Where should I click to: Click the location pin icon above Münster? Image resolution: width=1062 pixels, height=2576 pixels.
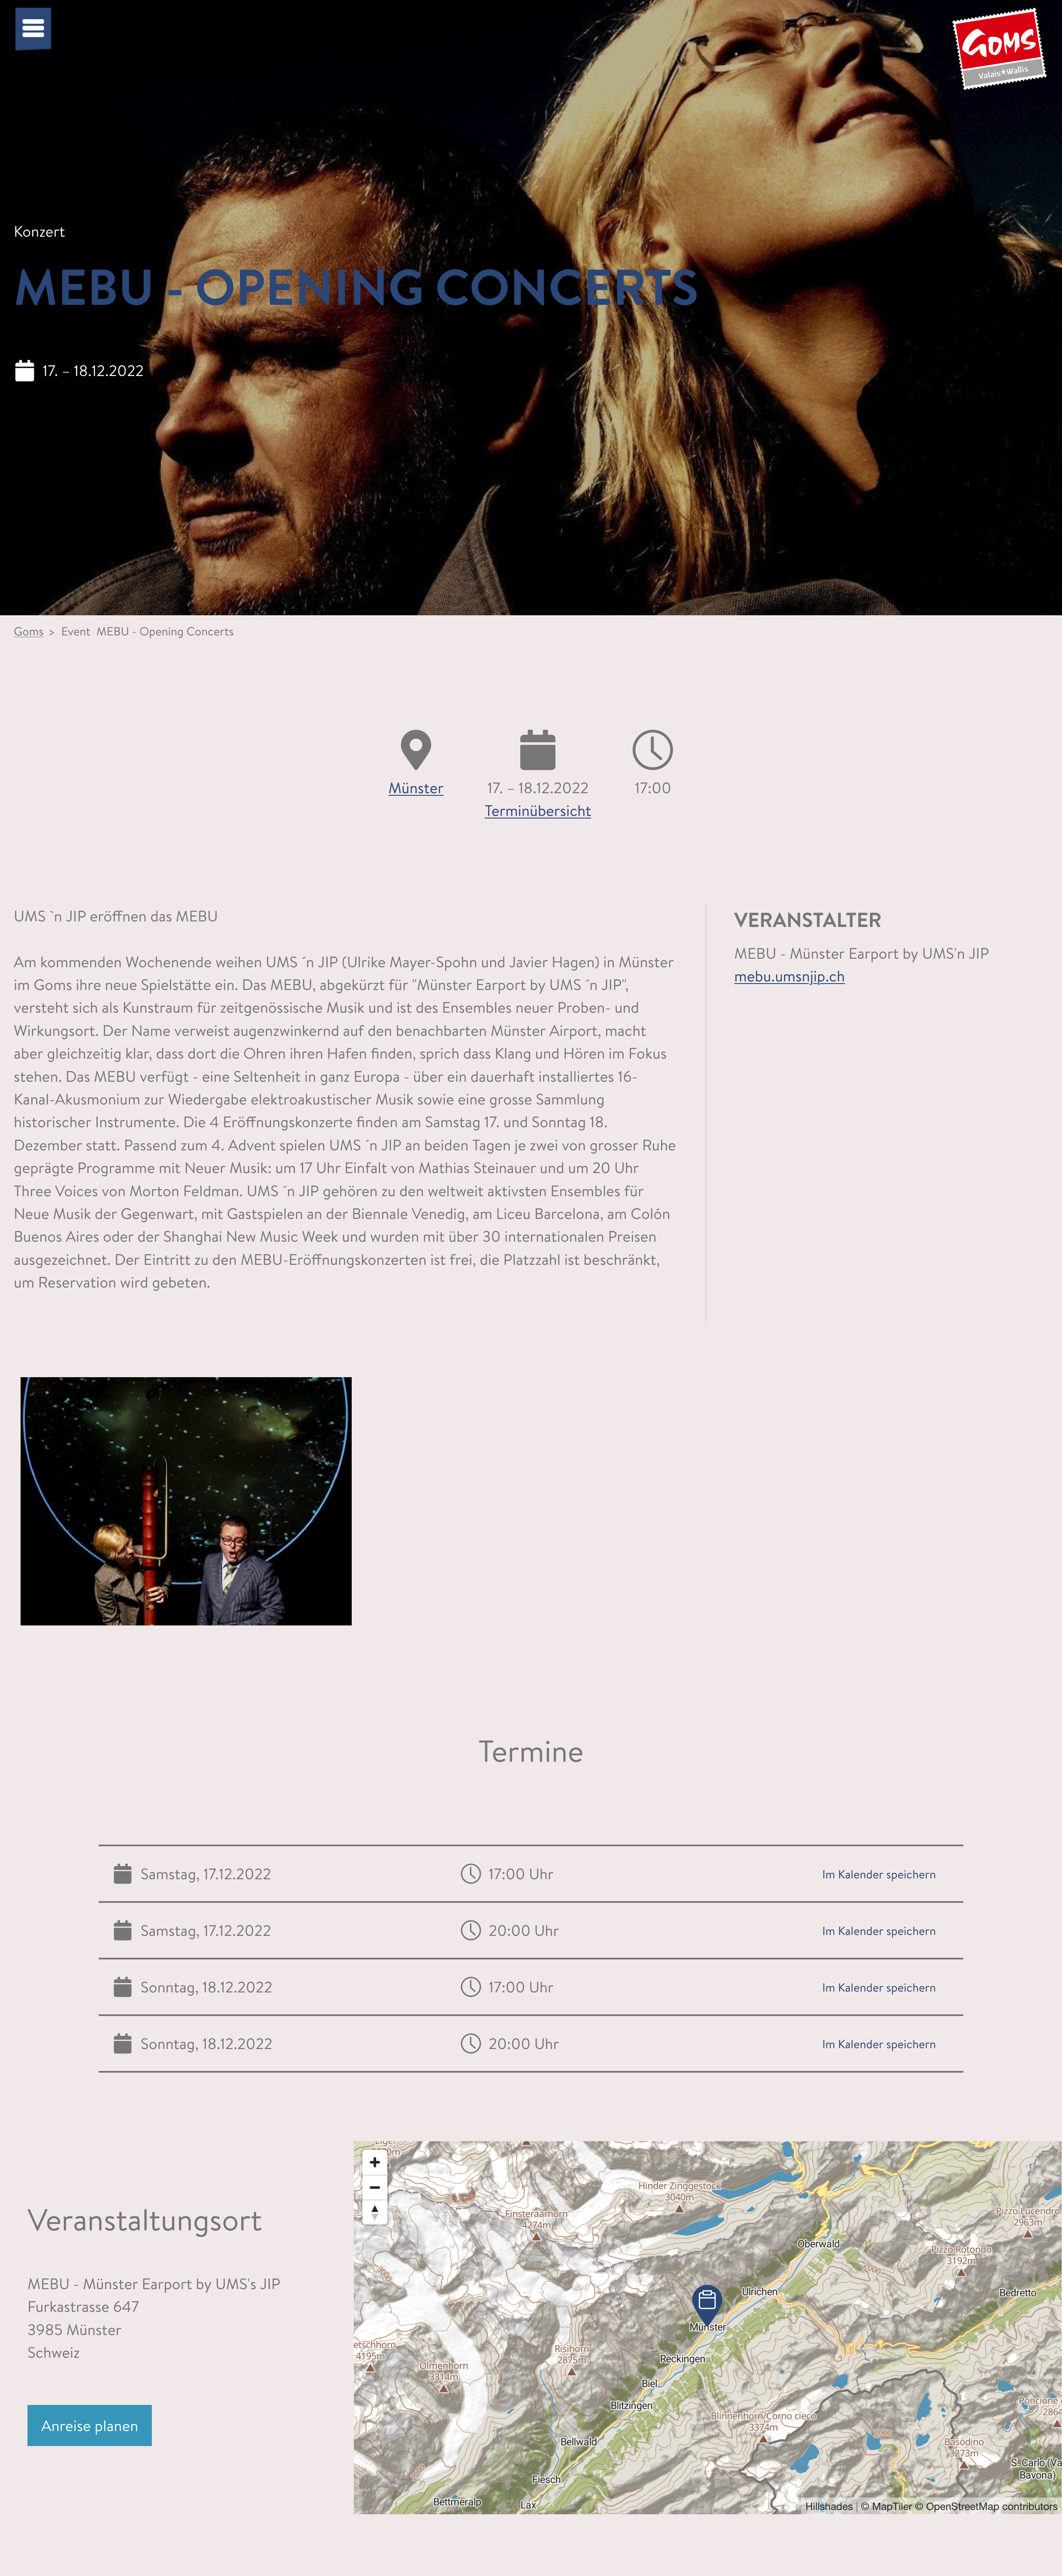point(416,750)
